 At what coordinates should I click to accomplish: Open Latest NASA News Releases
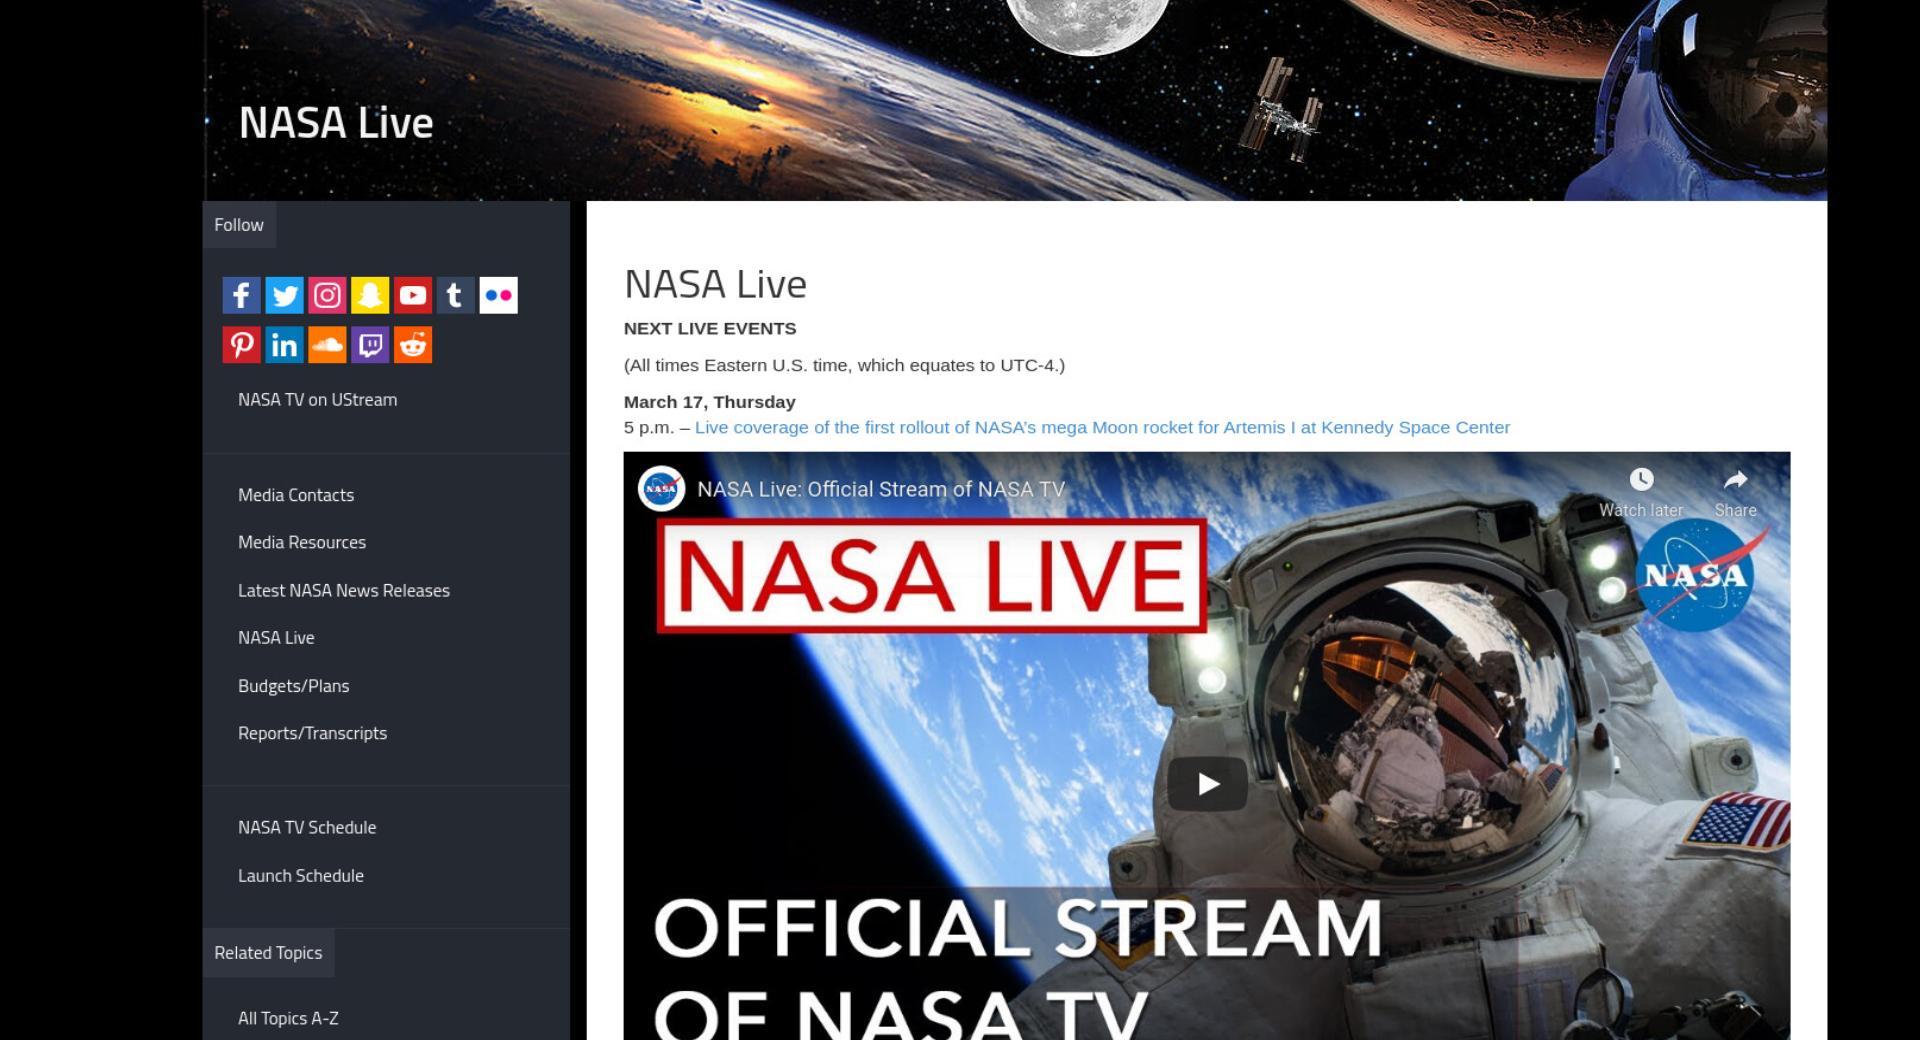pyautogui.click(x=344, y=590)
